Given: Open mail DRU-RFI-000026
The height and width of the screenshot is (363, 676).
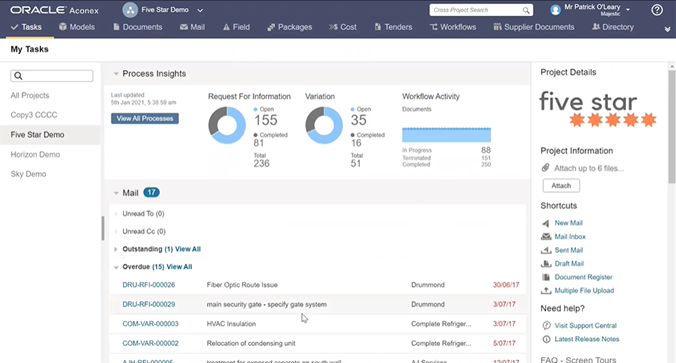Looking at the screenshot, I should 149,285.
